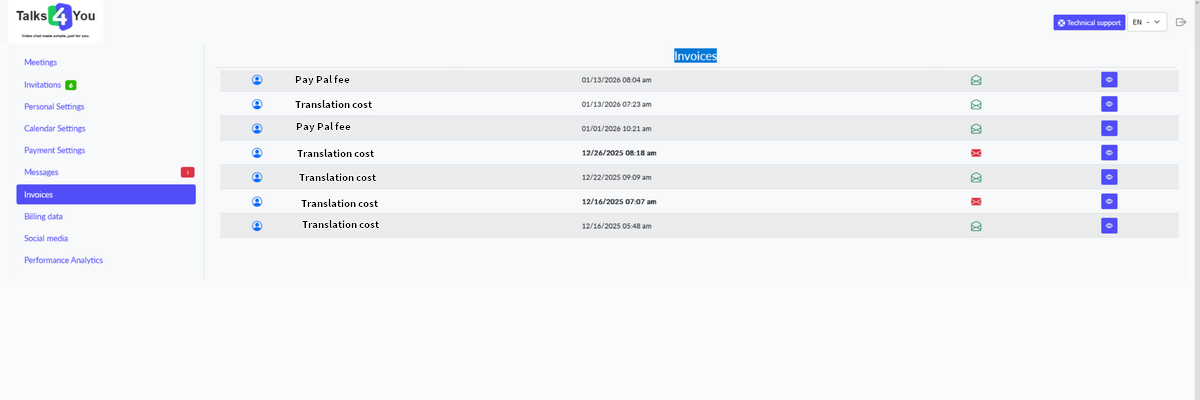
Task: Go to Personal Settings
Action: (54, 107)
